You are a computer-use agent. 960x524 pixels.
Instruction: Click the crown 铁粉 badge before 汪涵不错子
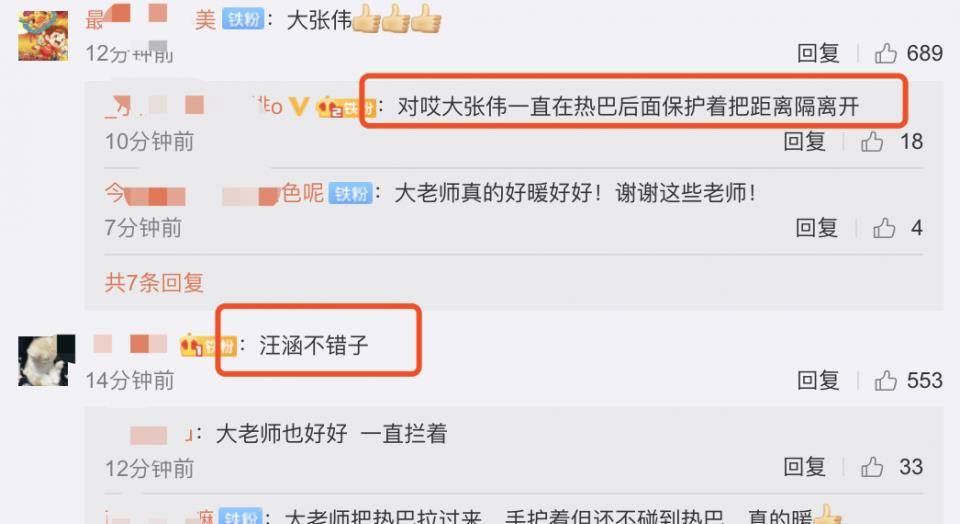(x=208, y=346)
